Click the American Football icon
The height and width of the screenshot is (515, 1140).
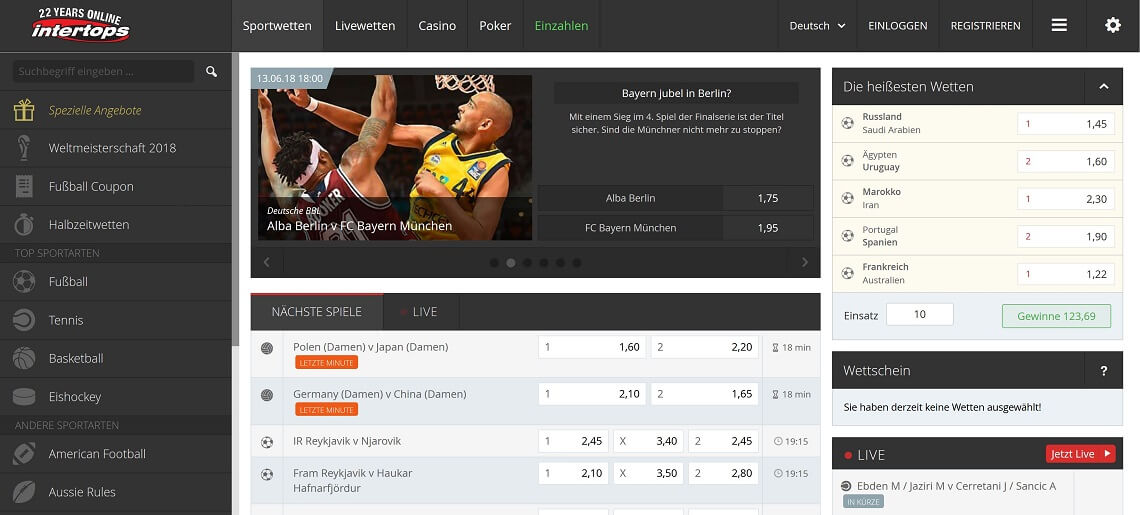(24, 453)
